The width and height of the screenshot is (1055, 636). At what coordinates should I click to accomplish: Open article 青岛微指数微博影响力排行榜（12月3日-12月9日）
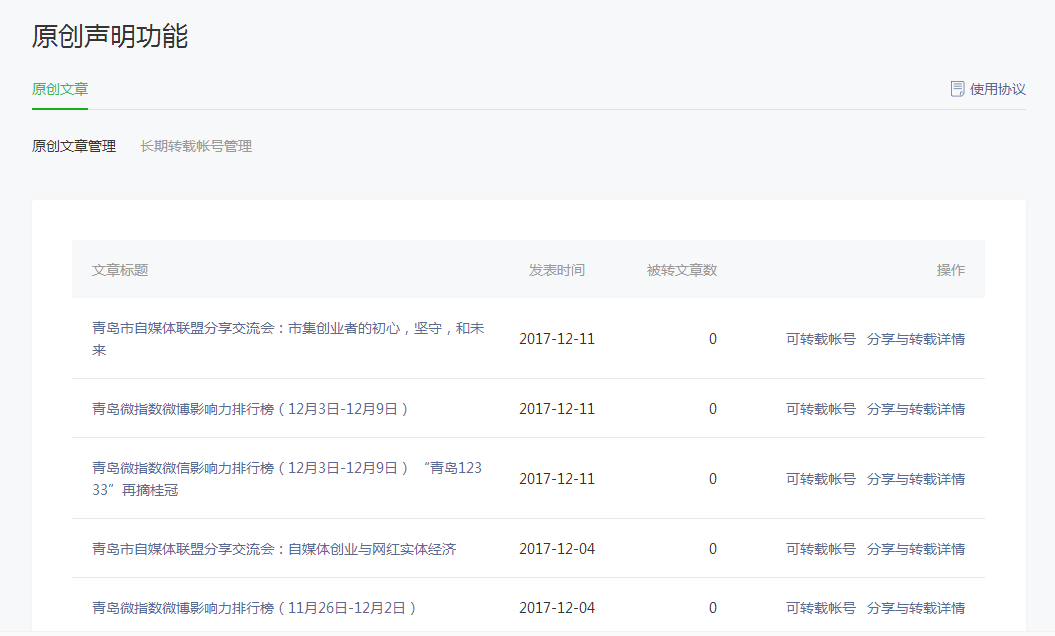(x=250, y=409)
